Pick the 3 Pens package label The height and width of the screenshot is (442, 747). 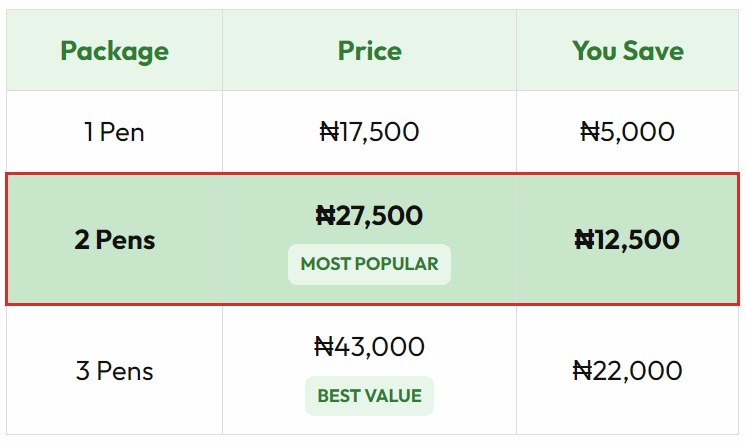[x=114, y=372]
